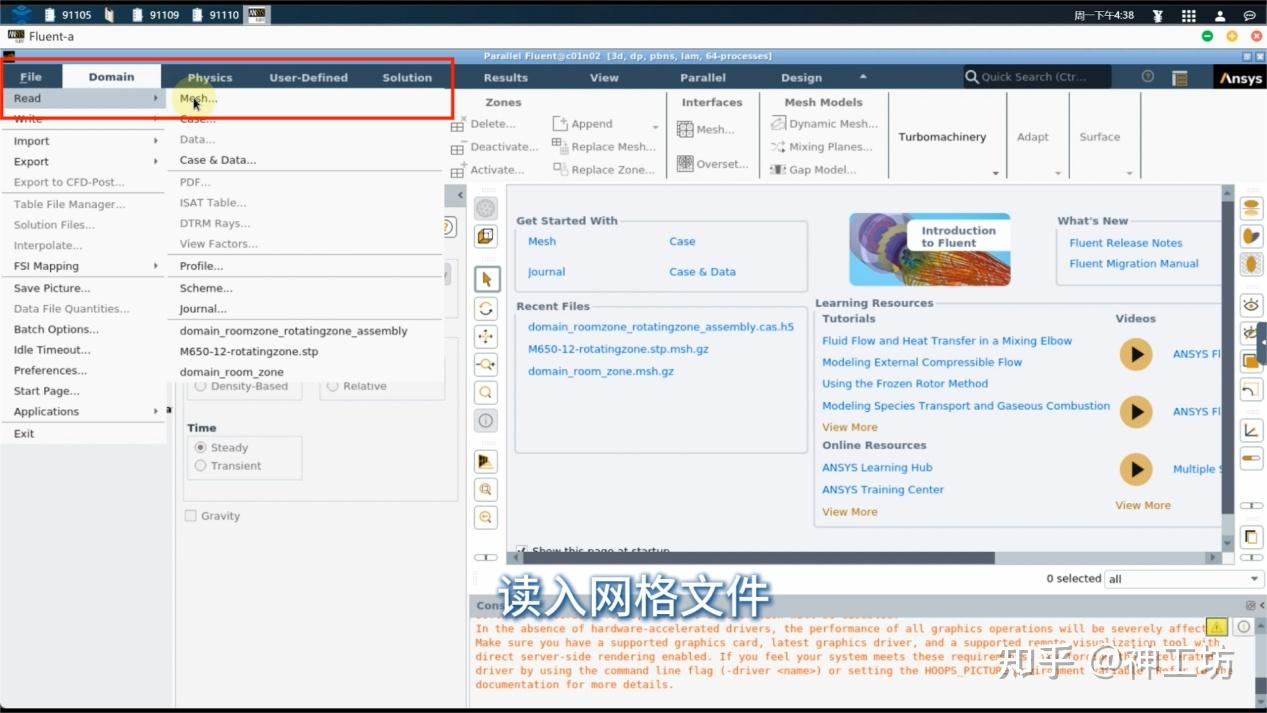Enable the Gravity checkbox
This screenshot has height=713, width=1267.
pos(190,516)
